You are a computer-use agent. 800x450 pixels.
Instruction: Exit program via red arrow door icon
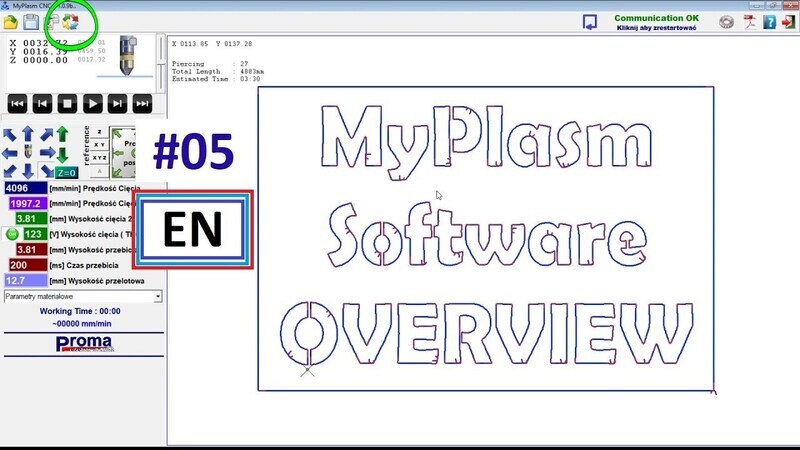788,22
